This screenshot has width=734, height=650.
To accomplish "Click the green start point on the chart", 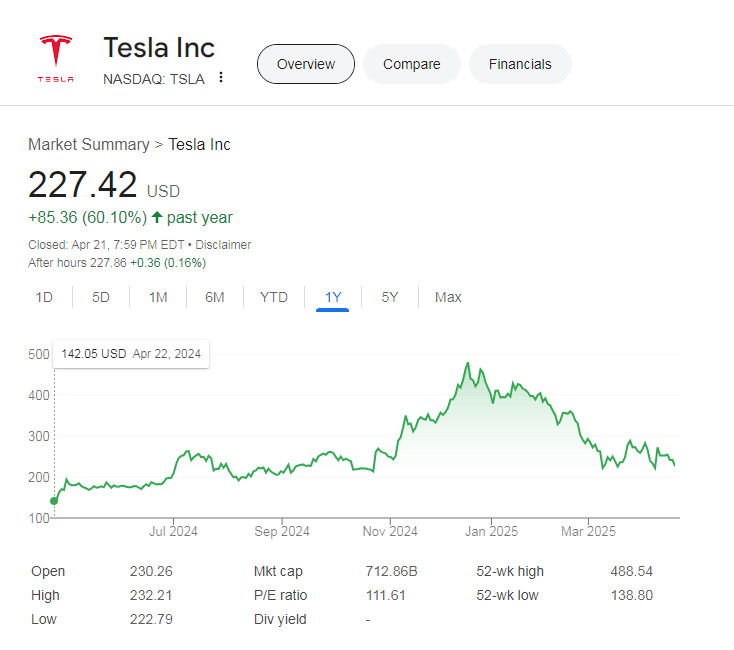I will (54, 501).
